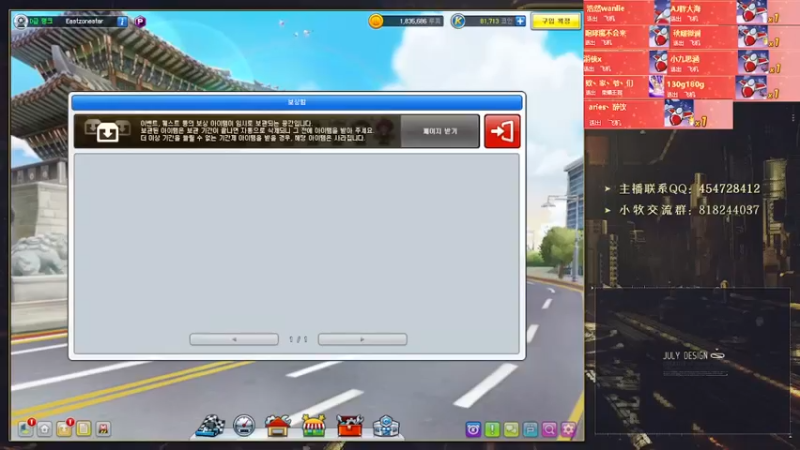Click the home icon in bottom left

(45, 429)
